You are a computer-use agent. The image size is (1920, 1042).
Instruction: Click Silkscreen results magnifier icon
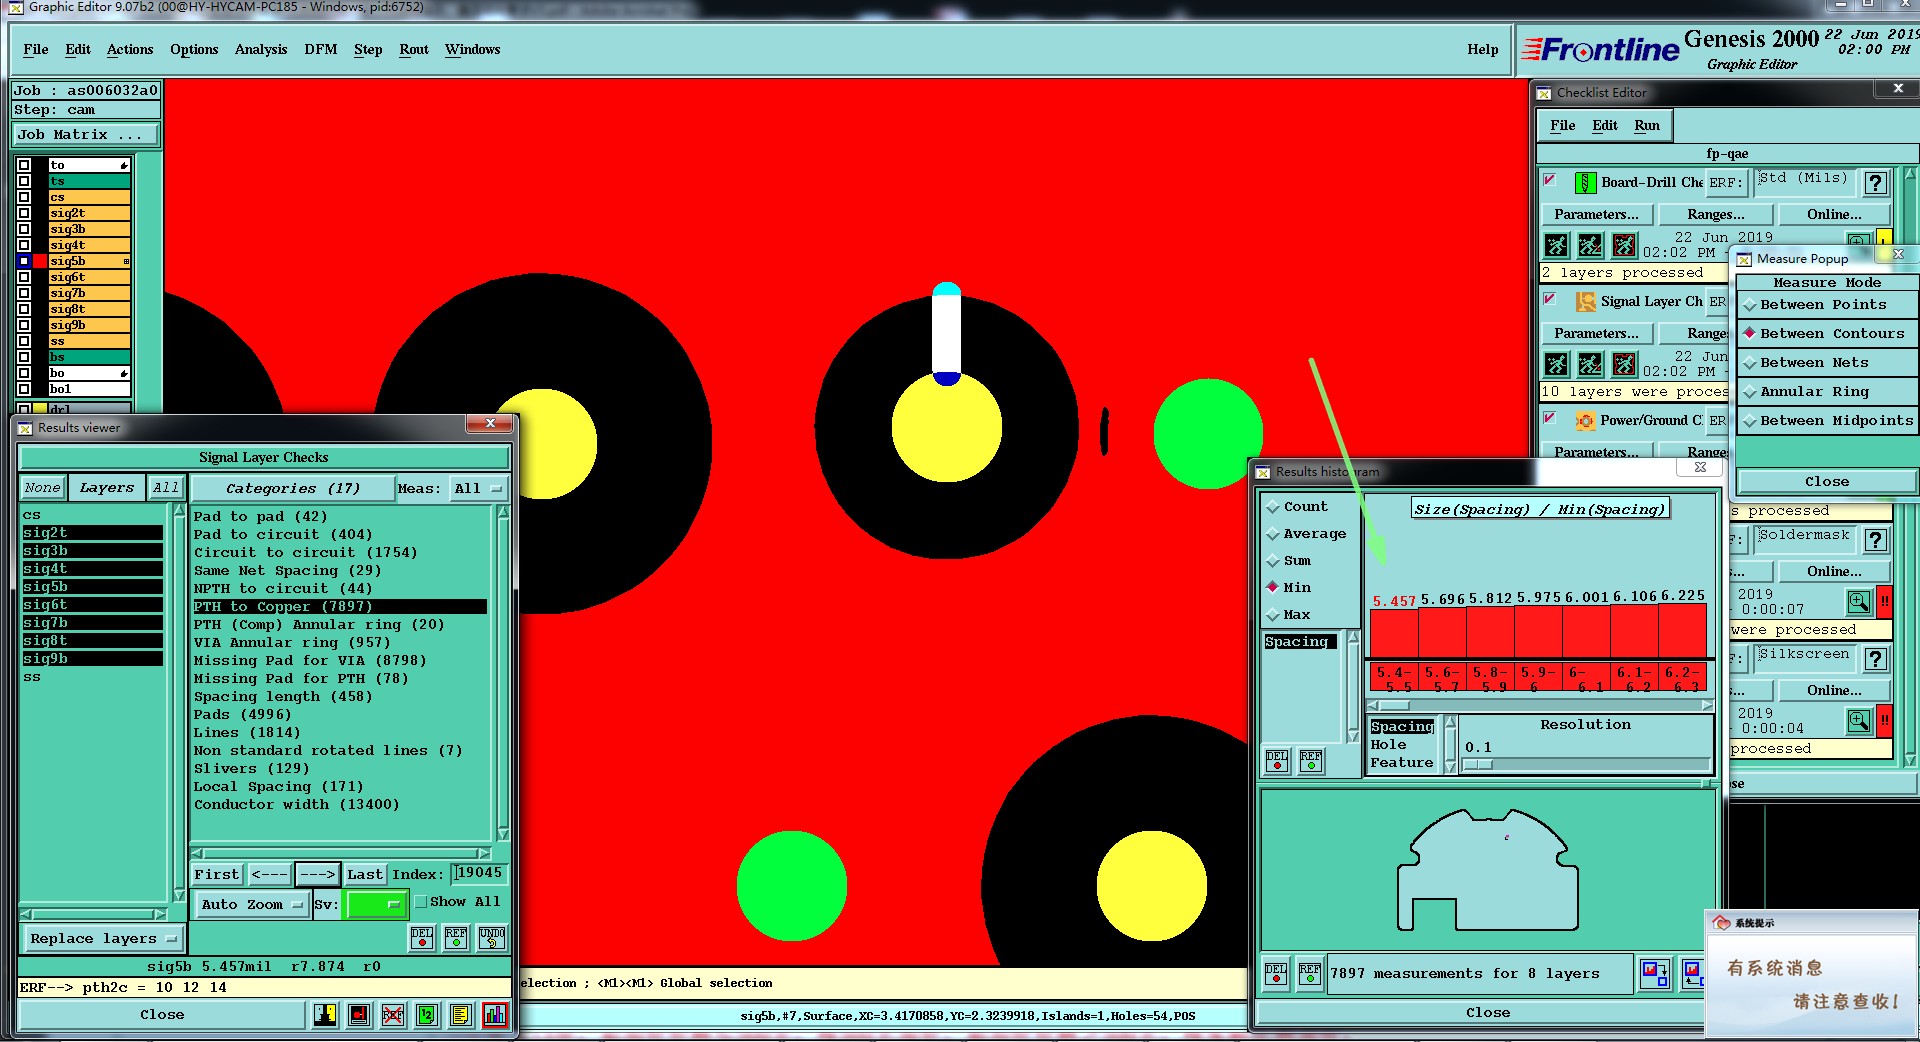1859,721
